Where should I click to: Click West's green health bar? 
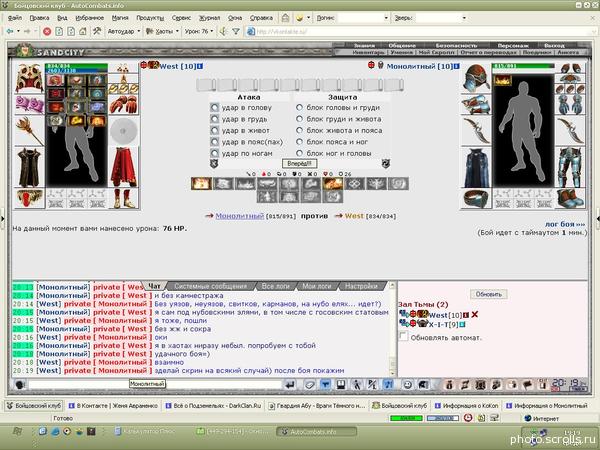[76, 66]
